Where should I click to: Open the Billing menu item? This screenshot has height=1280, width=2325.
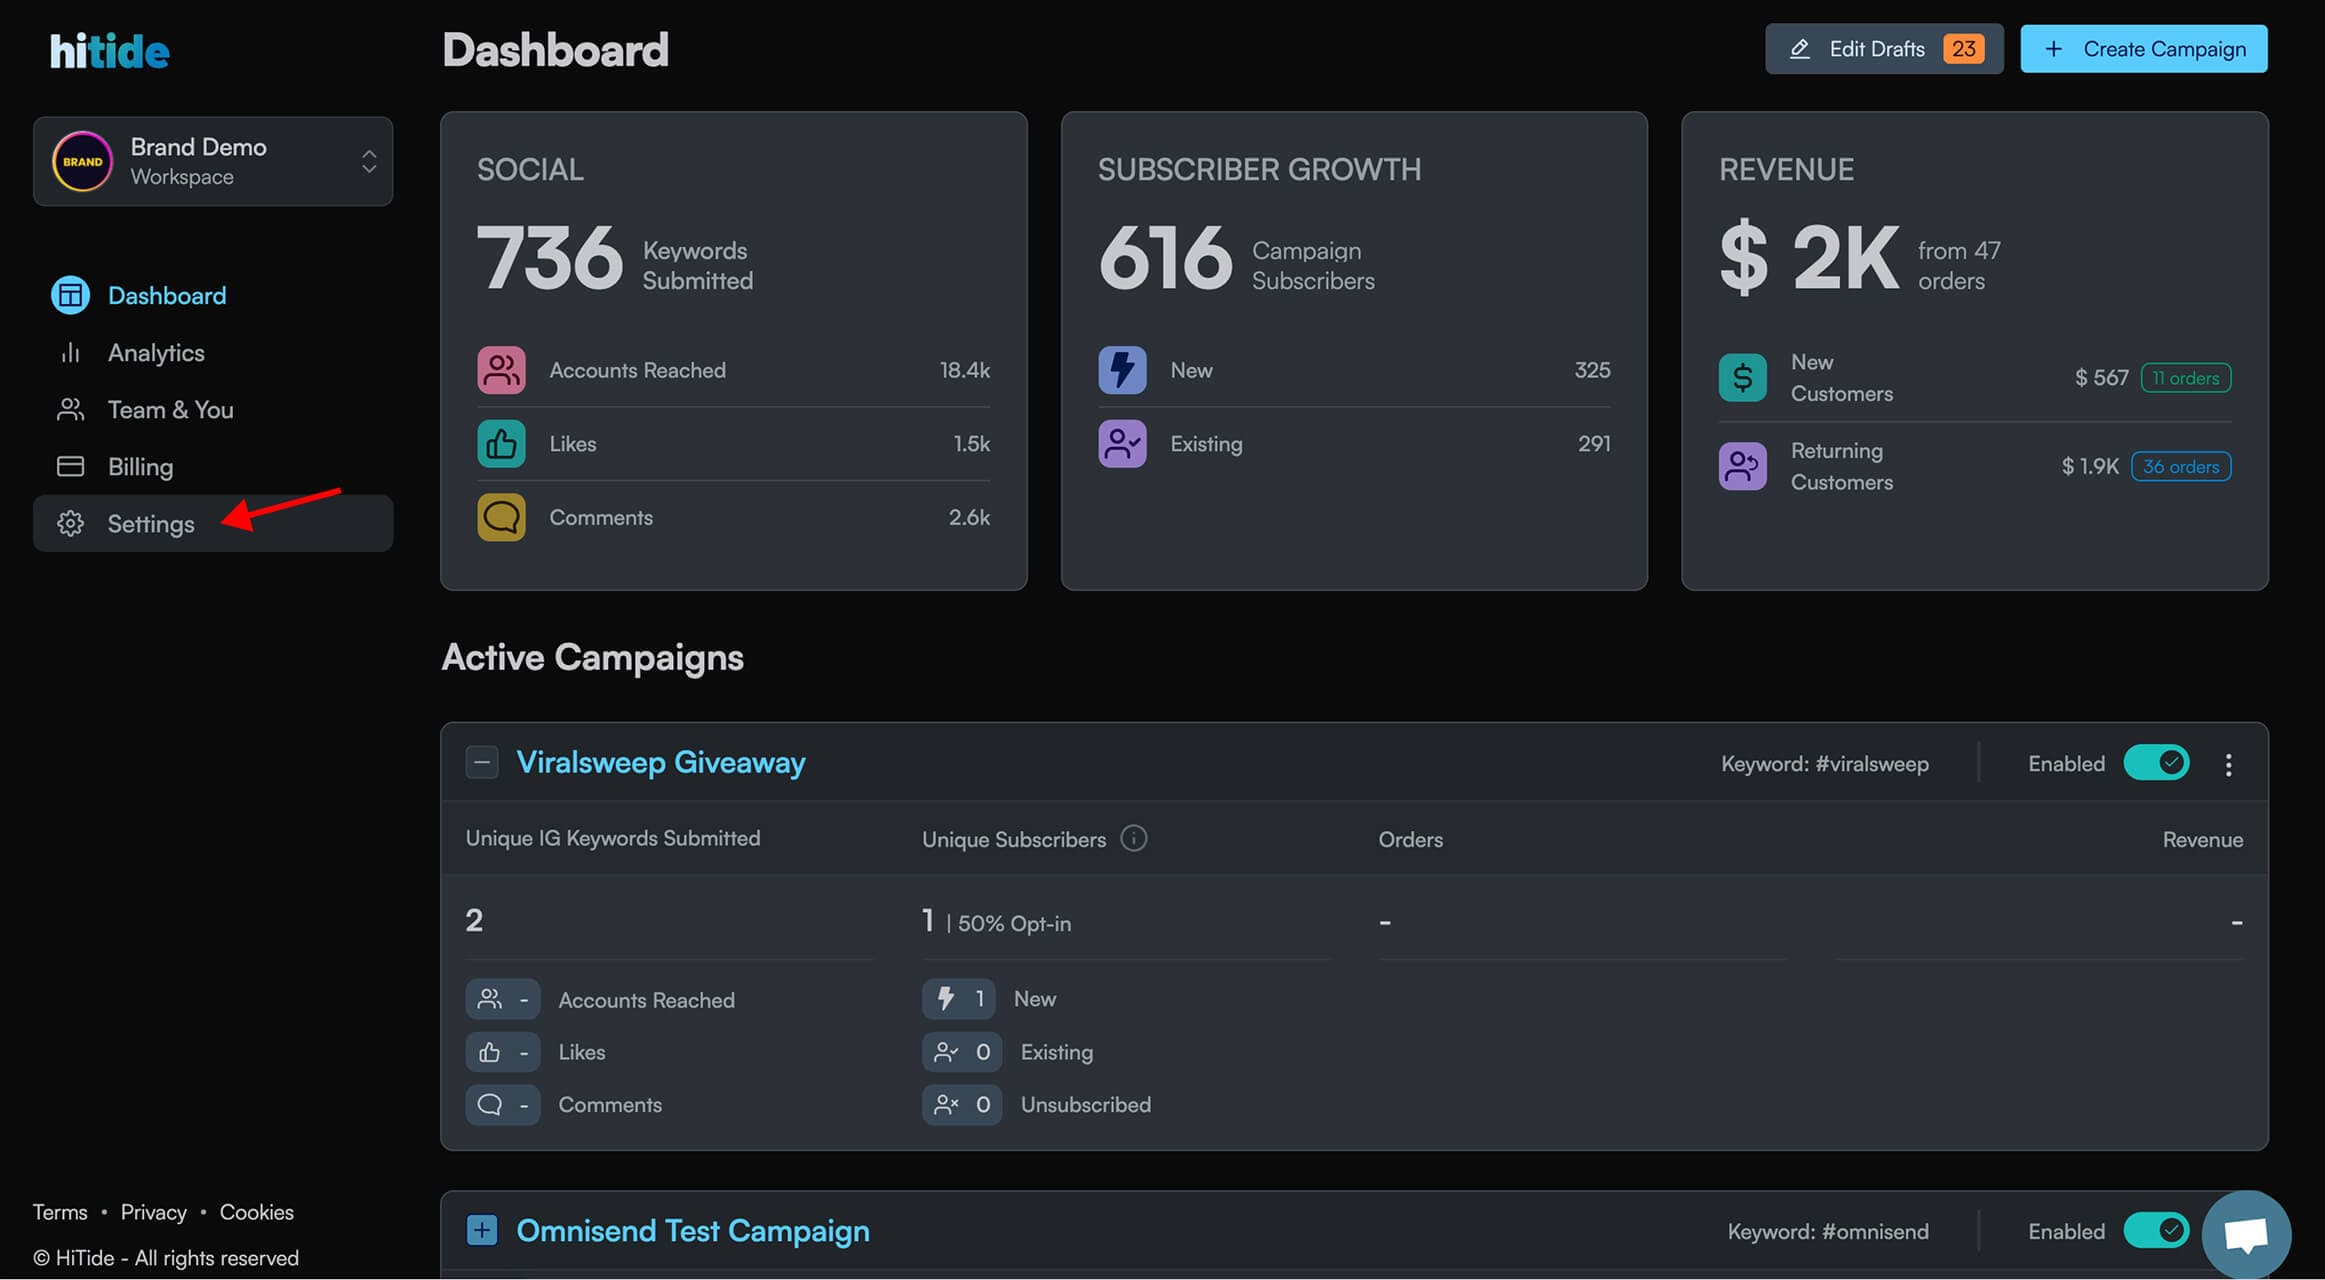[140, 467]
